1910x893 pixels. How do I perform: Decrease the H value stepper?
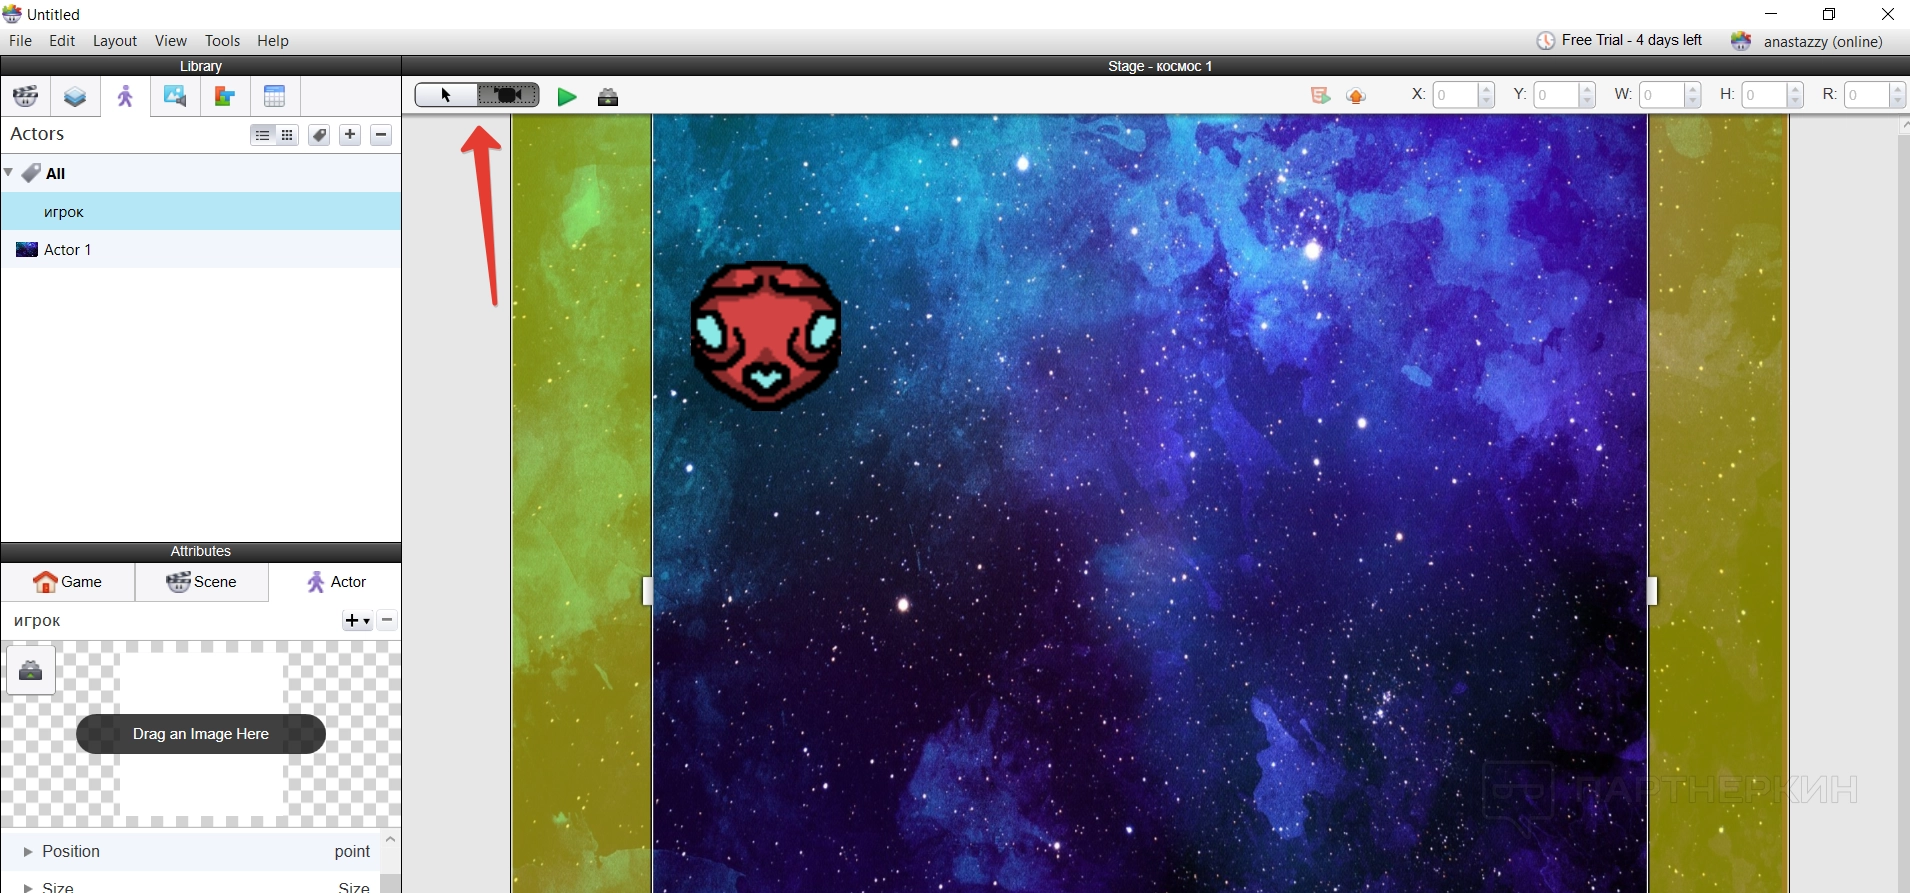[1795, 101]
